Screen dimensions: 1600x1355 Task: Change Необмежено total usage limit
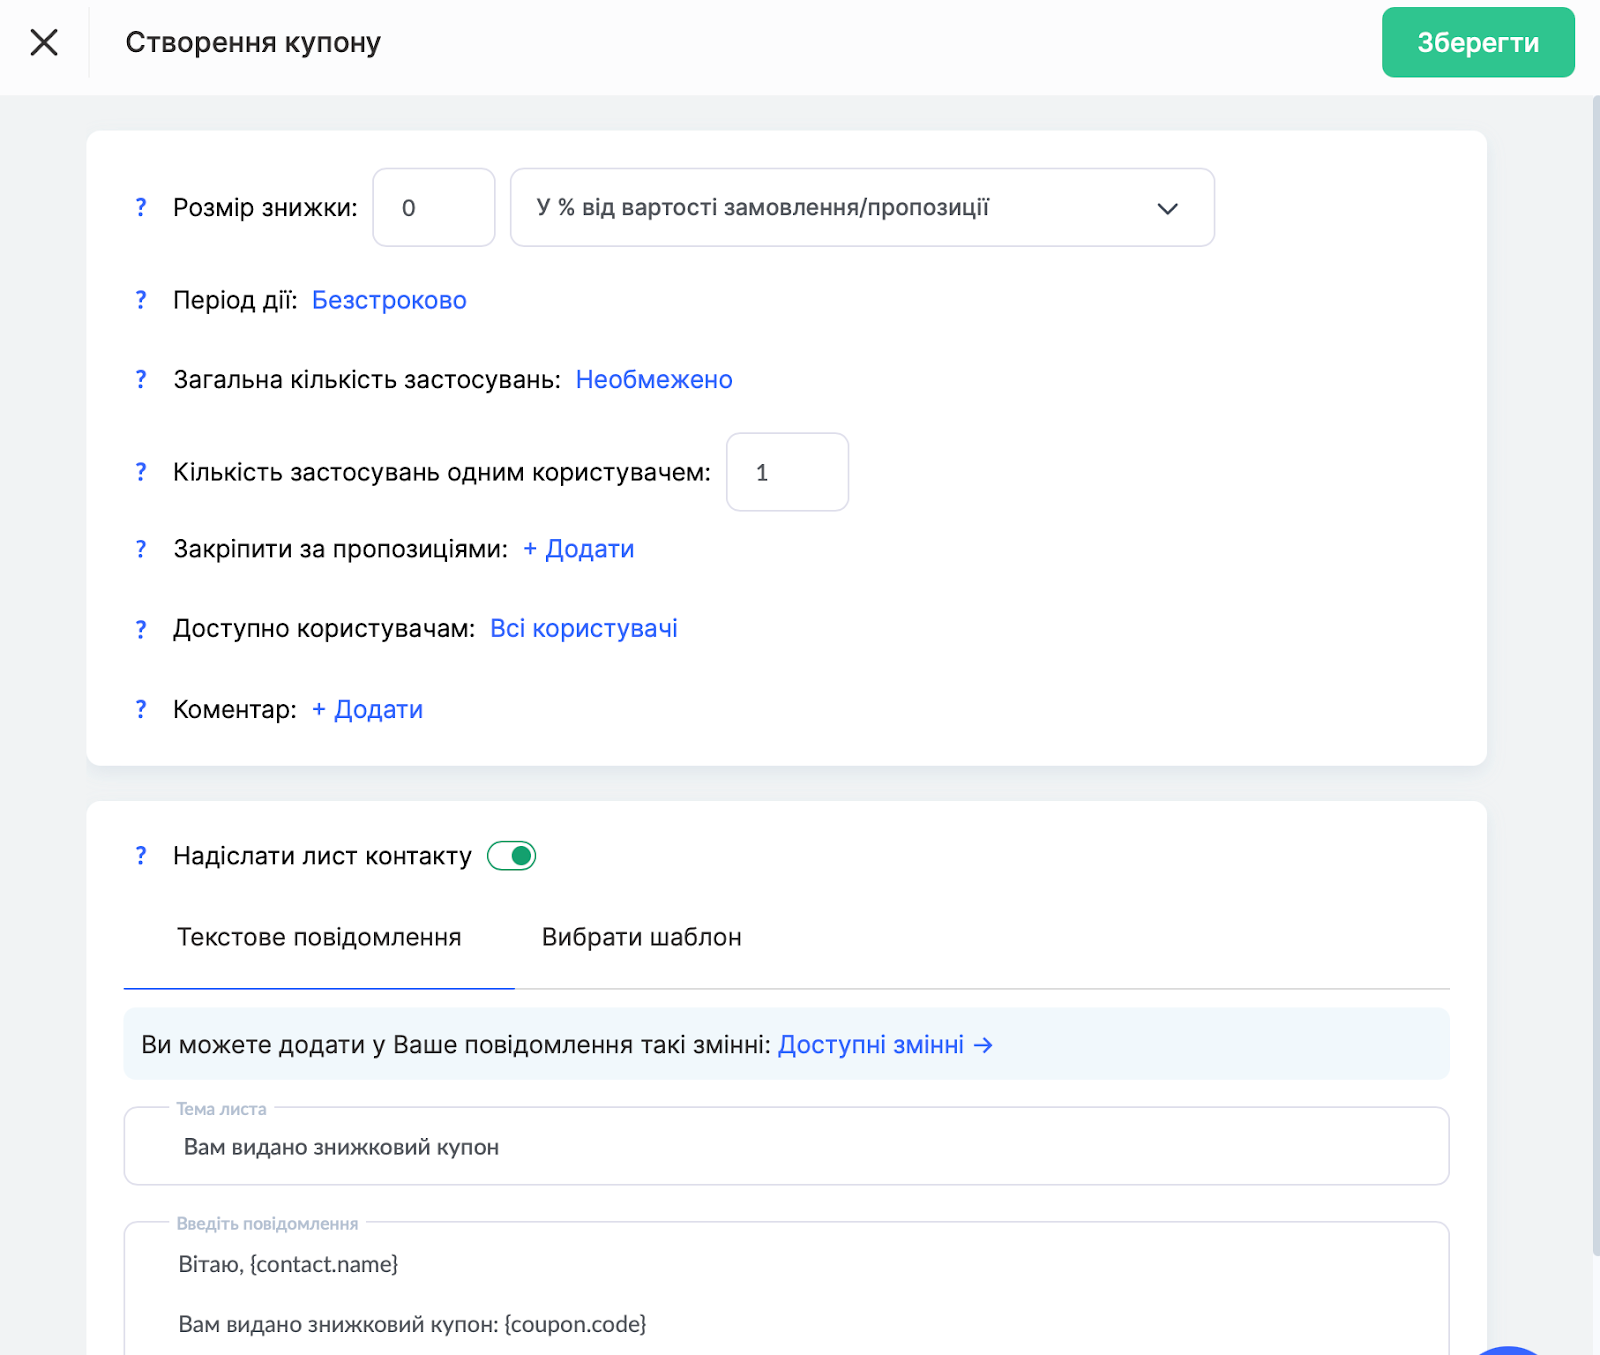[x=654, y=380]
